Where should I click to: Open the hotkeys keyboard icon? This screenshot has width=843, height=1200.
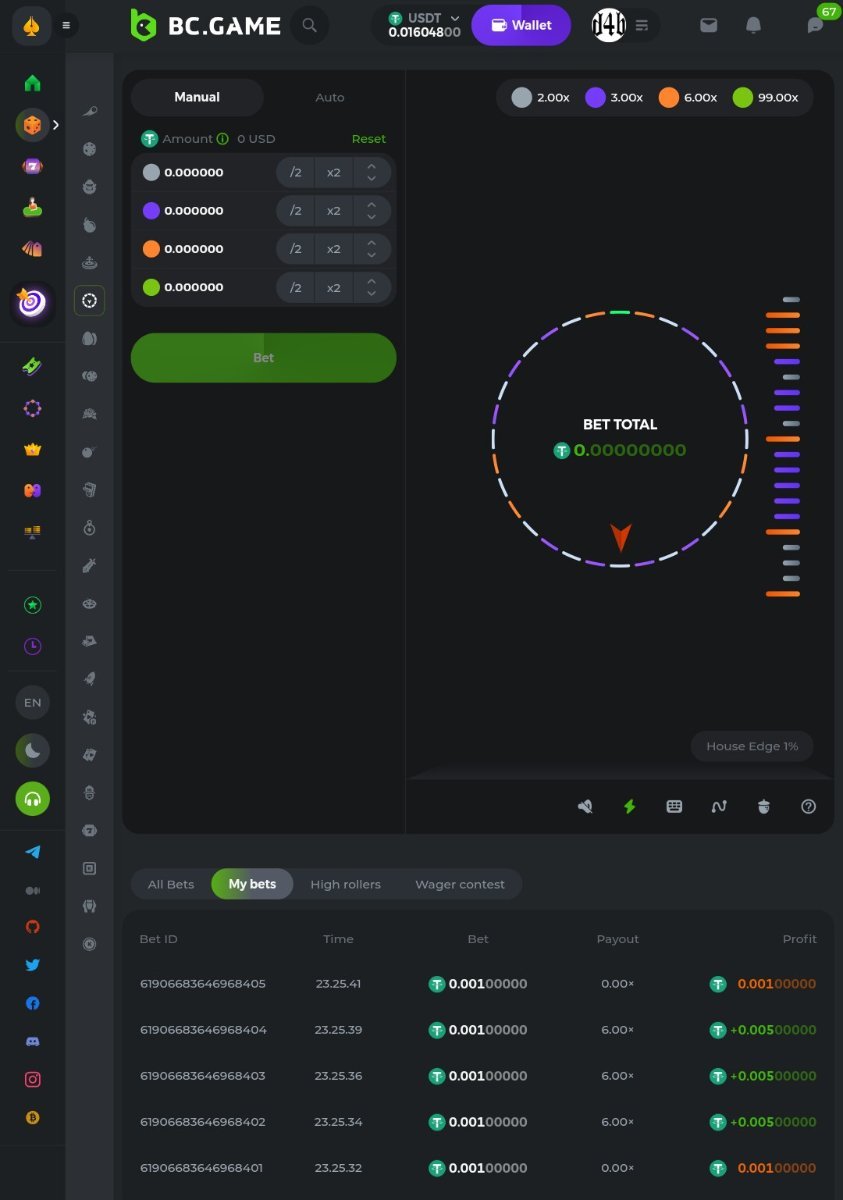(x=674, y=806)
